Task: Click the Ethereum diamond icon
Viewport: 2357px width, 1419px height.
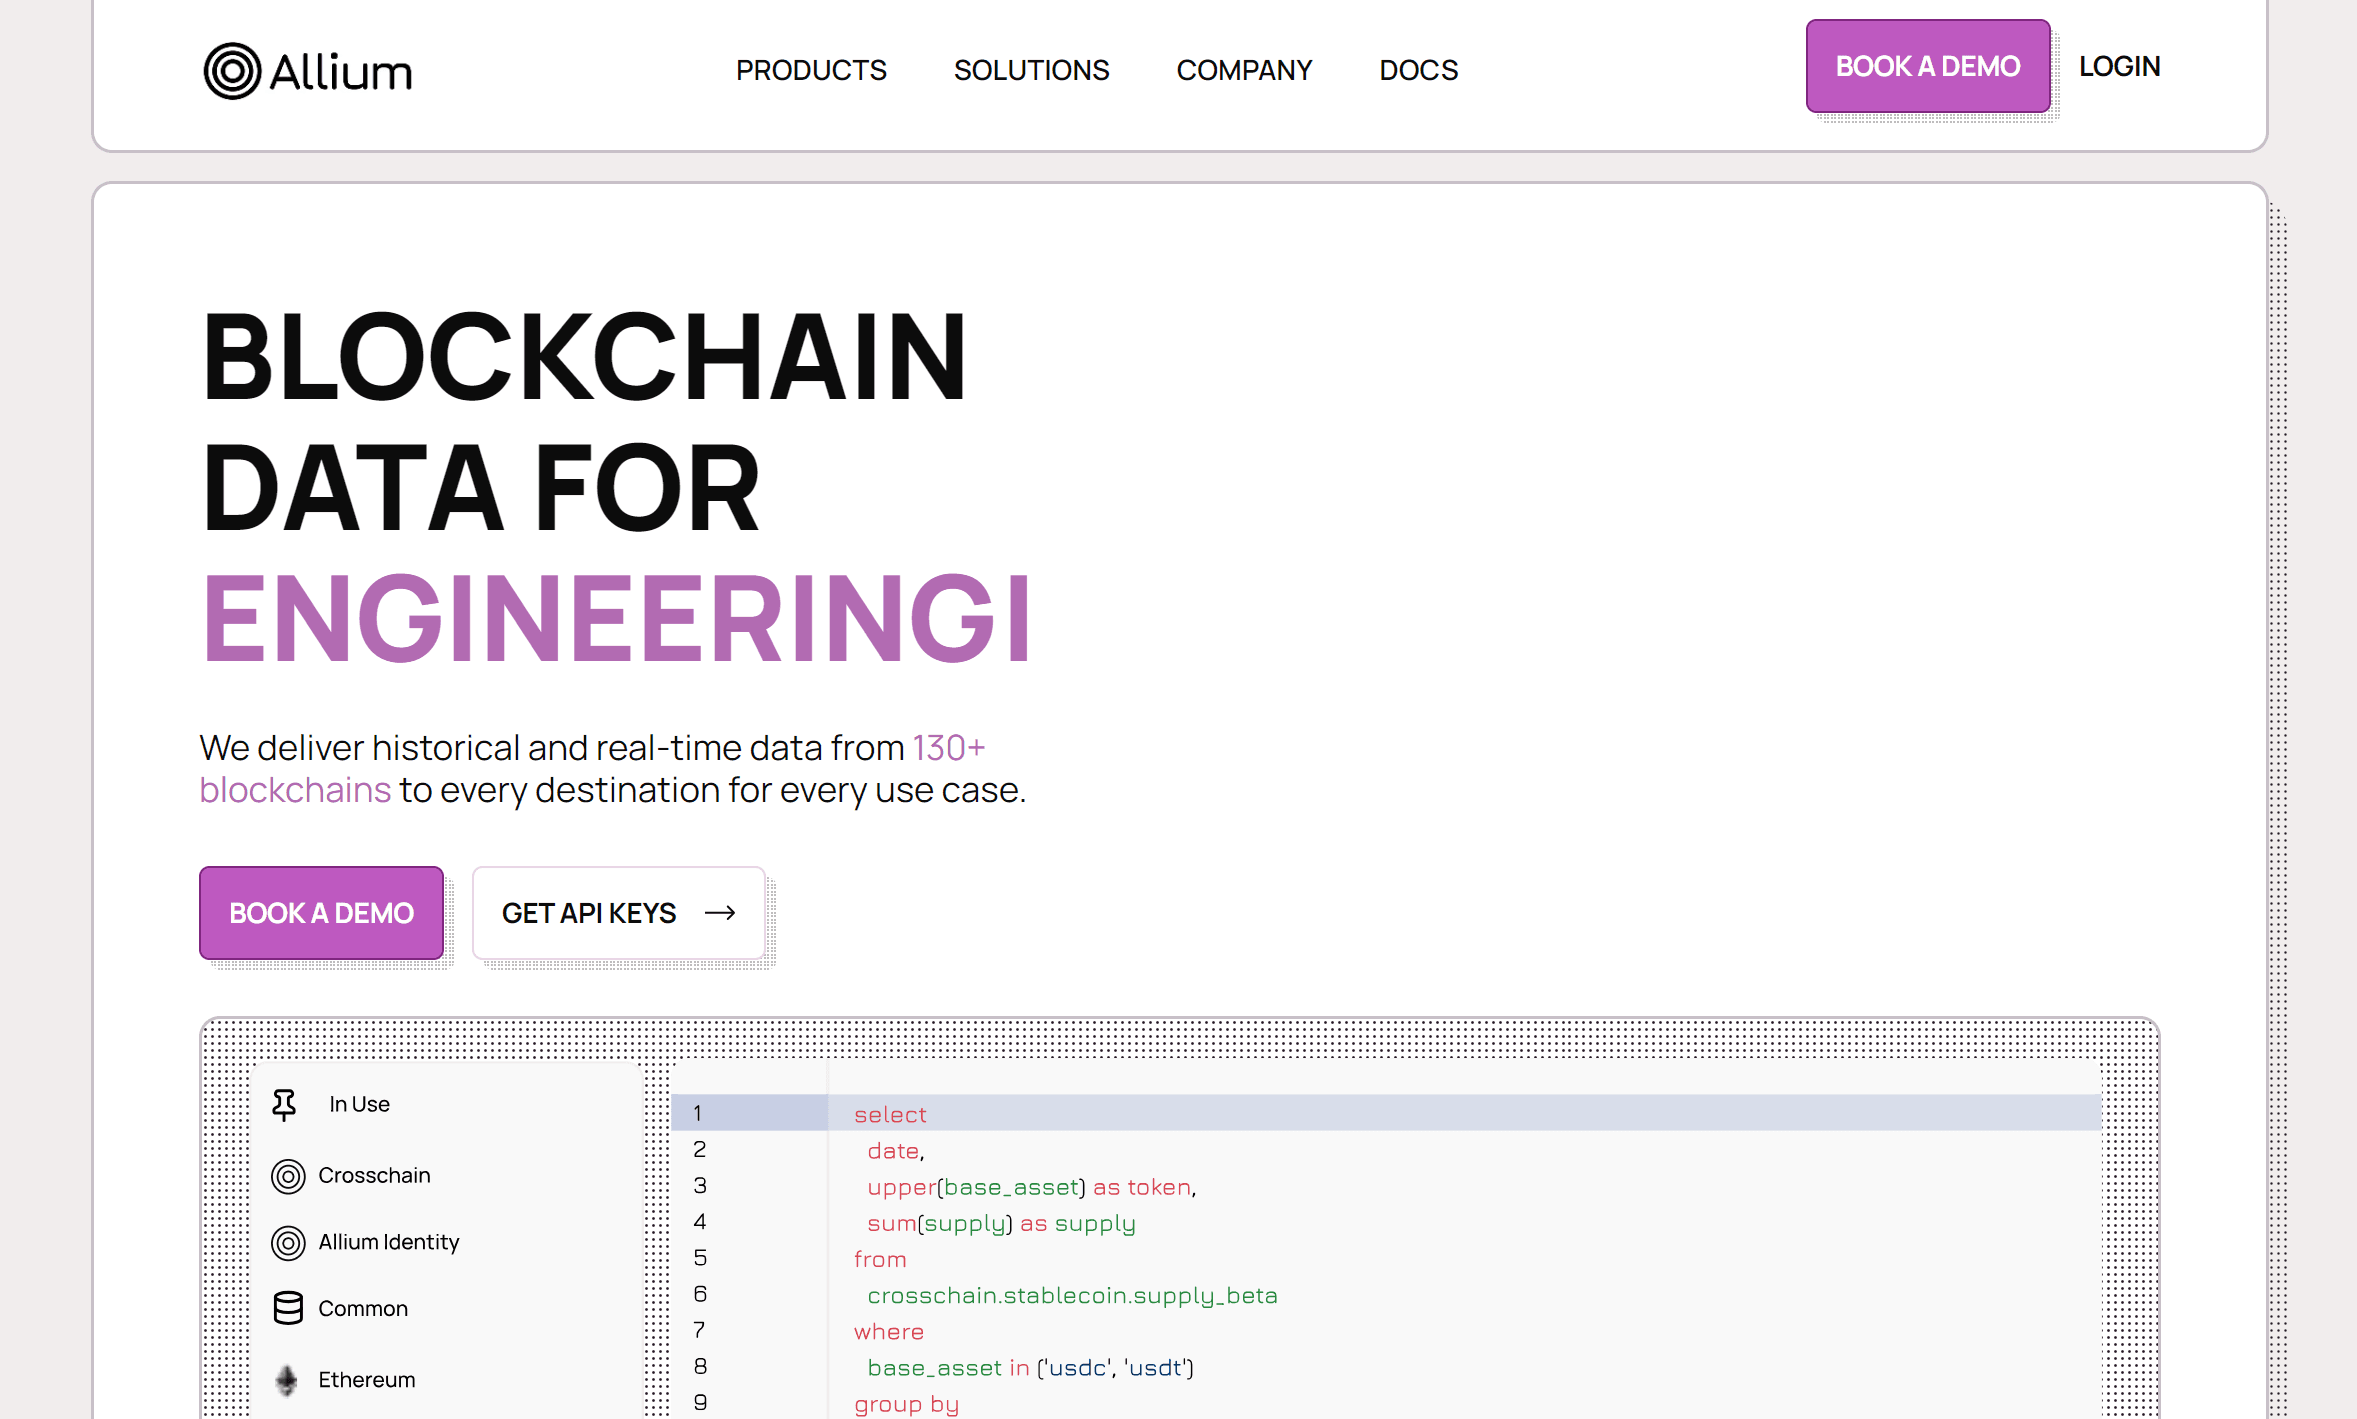Action: point(287,1380)
